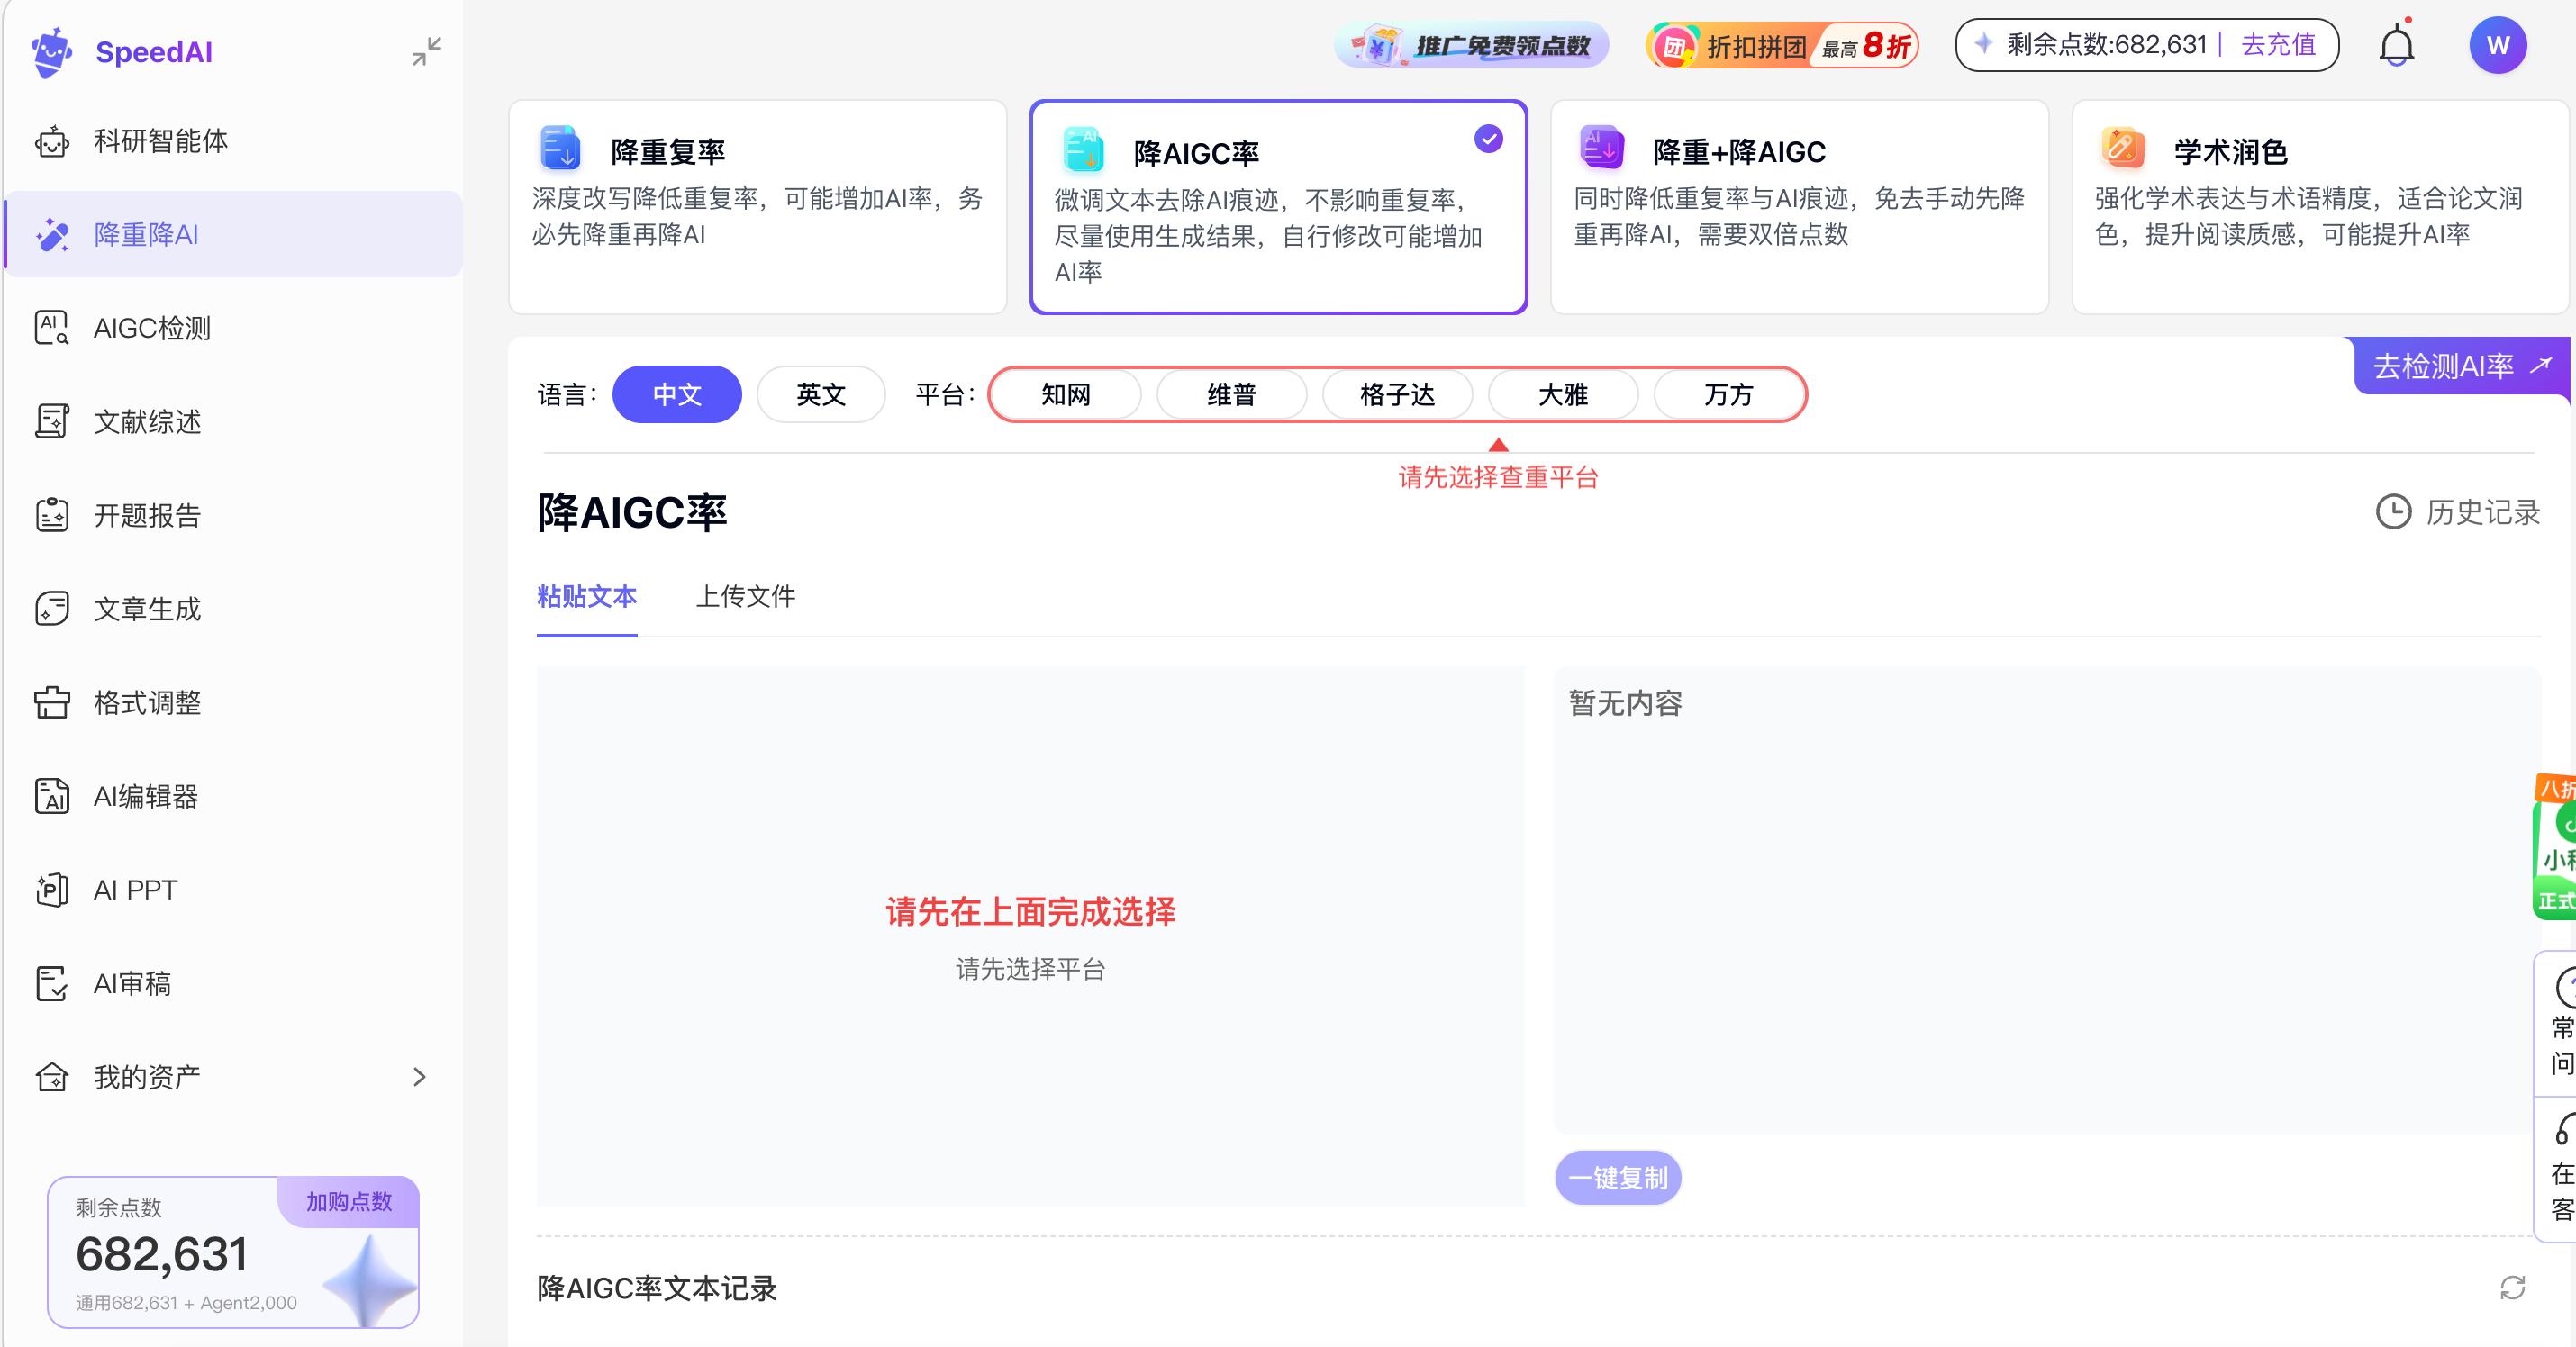2576x1347 pixels.
Task: Collapse the sidebar using the shrink arrows
Action: [x=428, y=51]
